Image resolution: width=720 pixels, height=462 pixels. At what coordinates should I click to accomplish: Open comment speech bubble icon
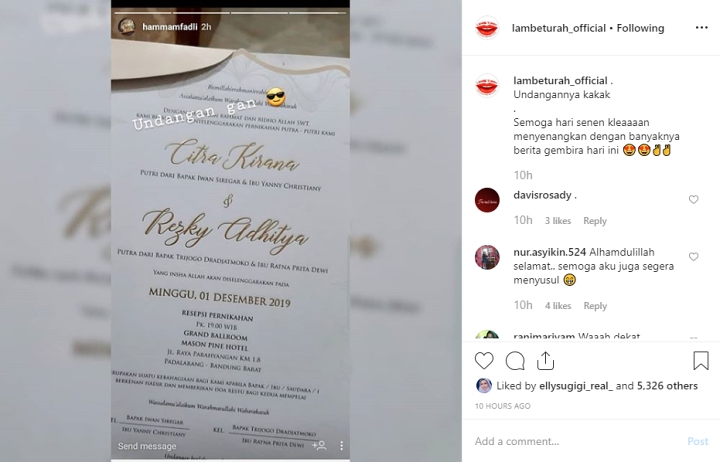point(515,361)
